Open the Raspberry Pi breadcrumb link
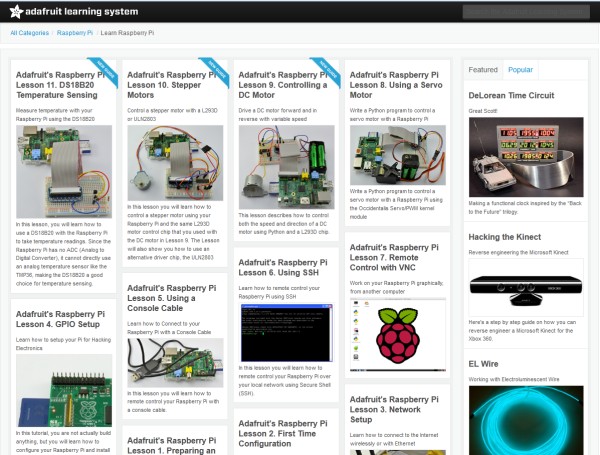 coord(75,33)
